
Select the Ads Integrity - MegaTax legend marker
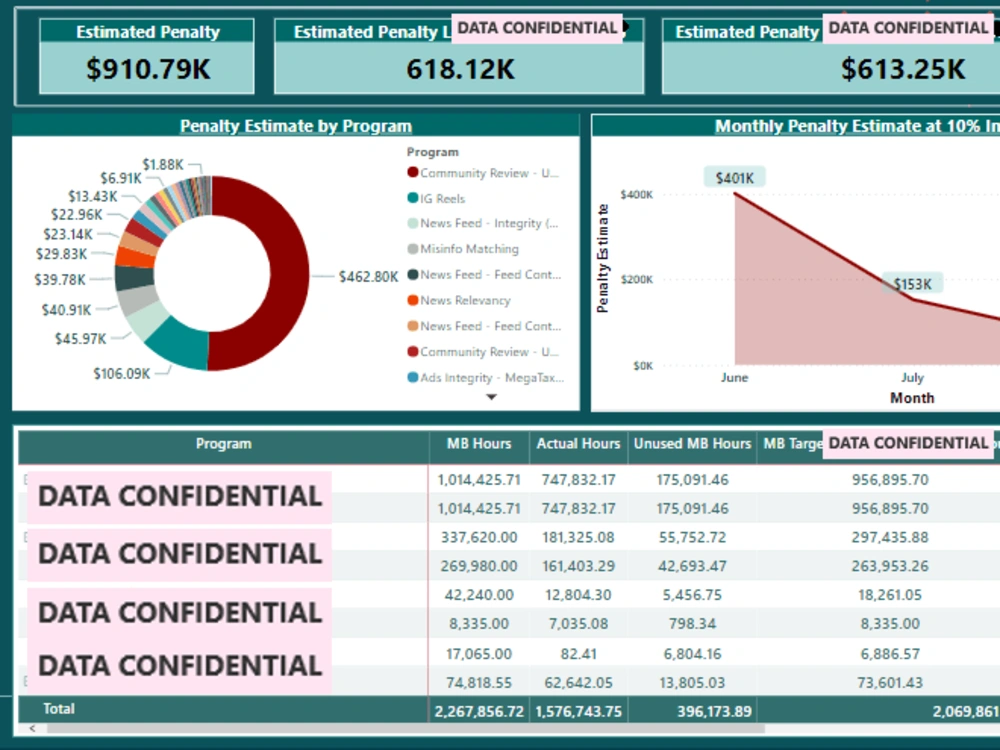click(x=412, y=377)
